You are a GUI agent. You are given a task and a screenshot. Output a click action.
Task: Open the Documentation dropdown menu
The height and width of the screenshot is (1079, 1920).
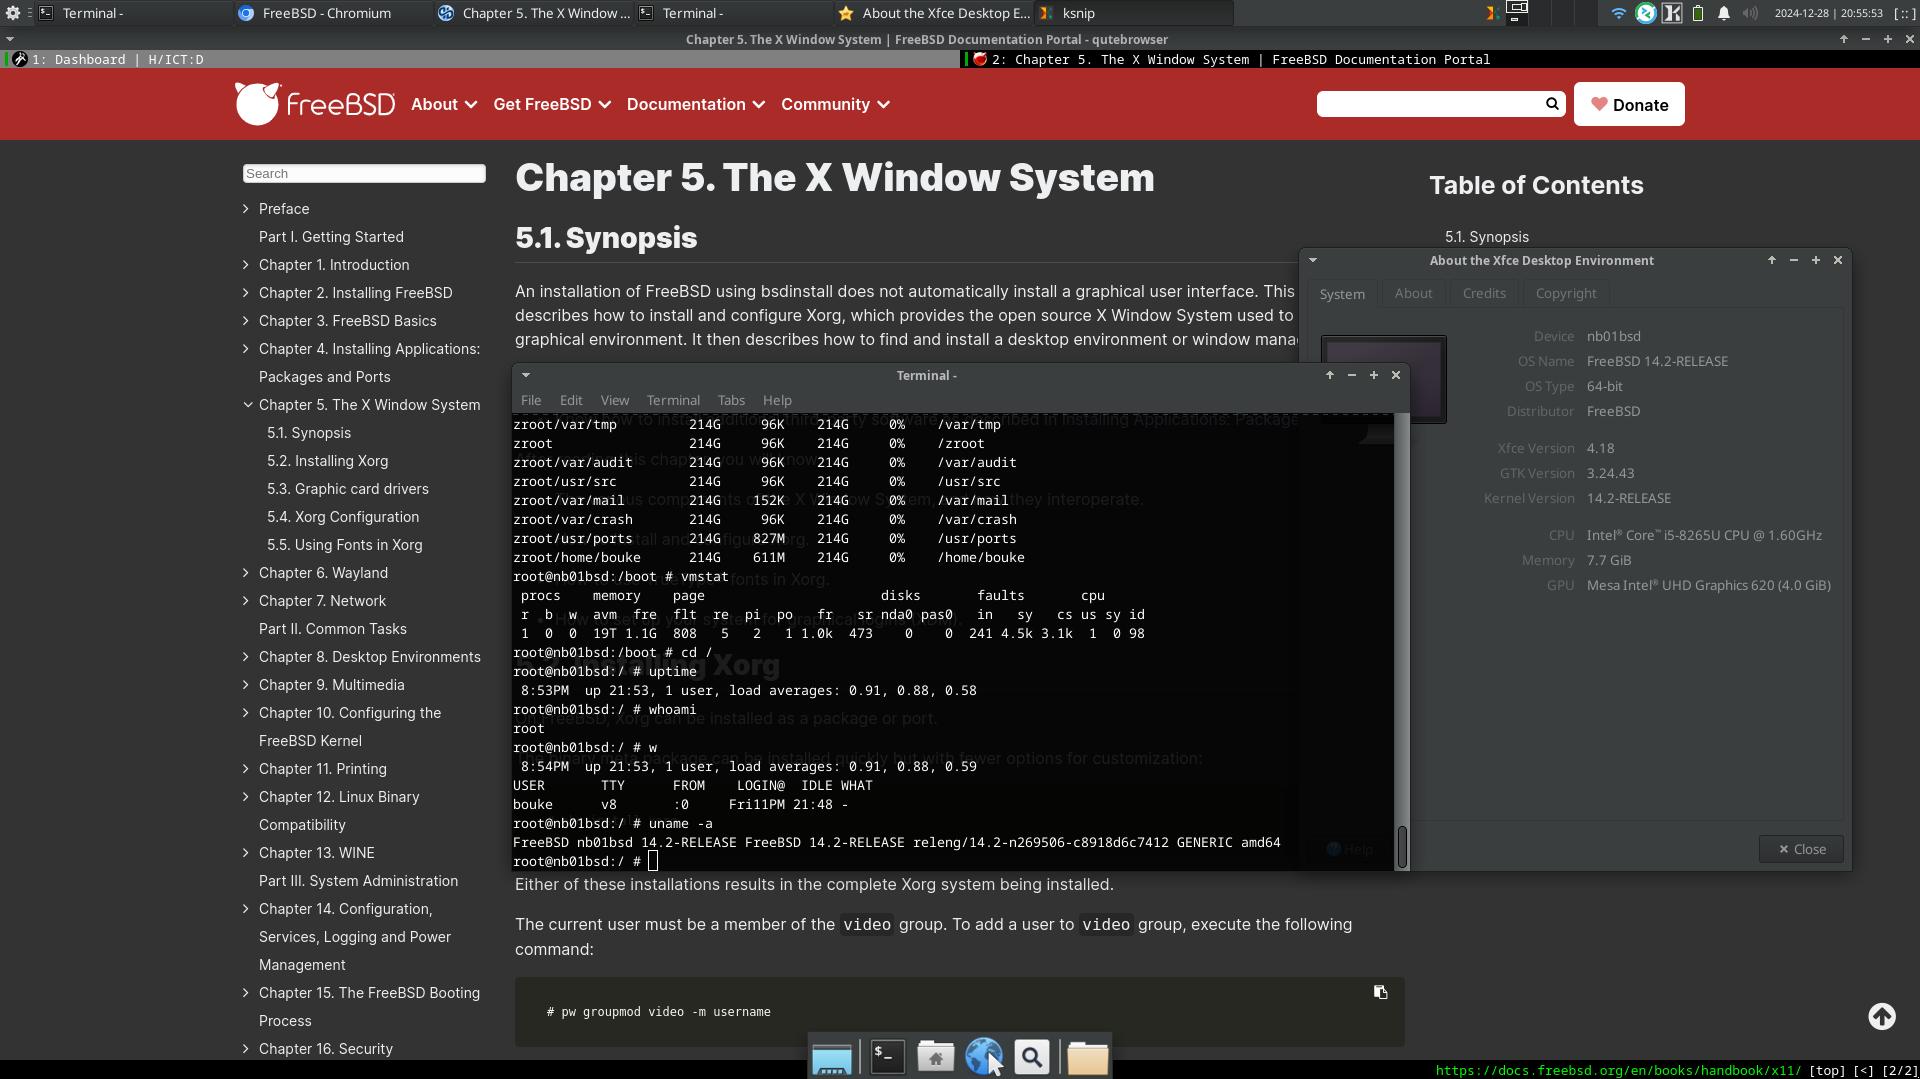point(696,104)
